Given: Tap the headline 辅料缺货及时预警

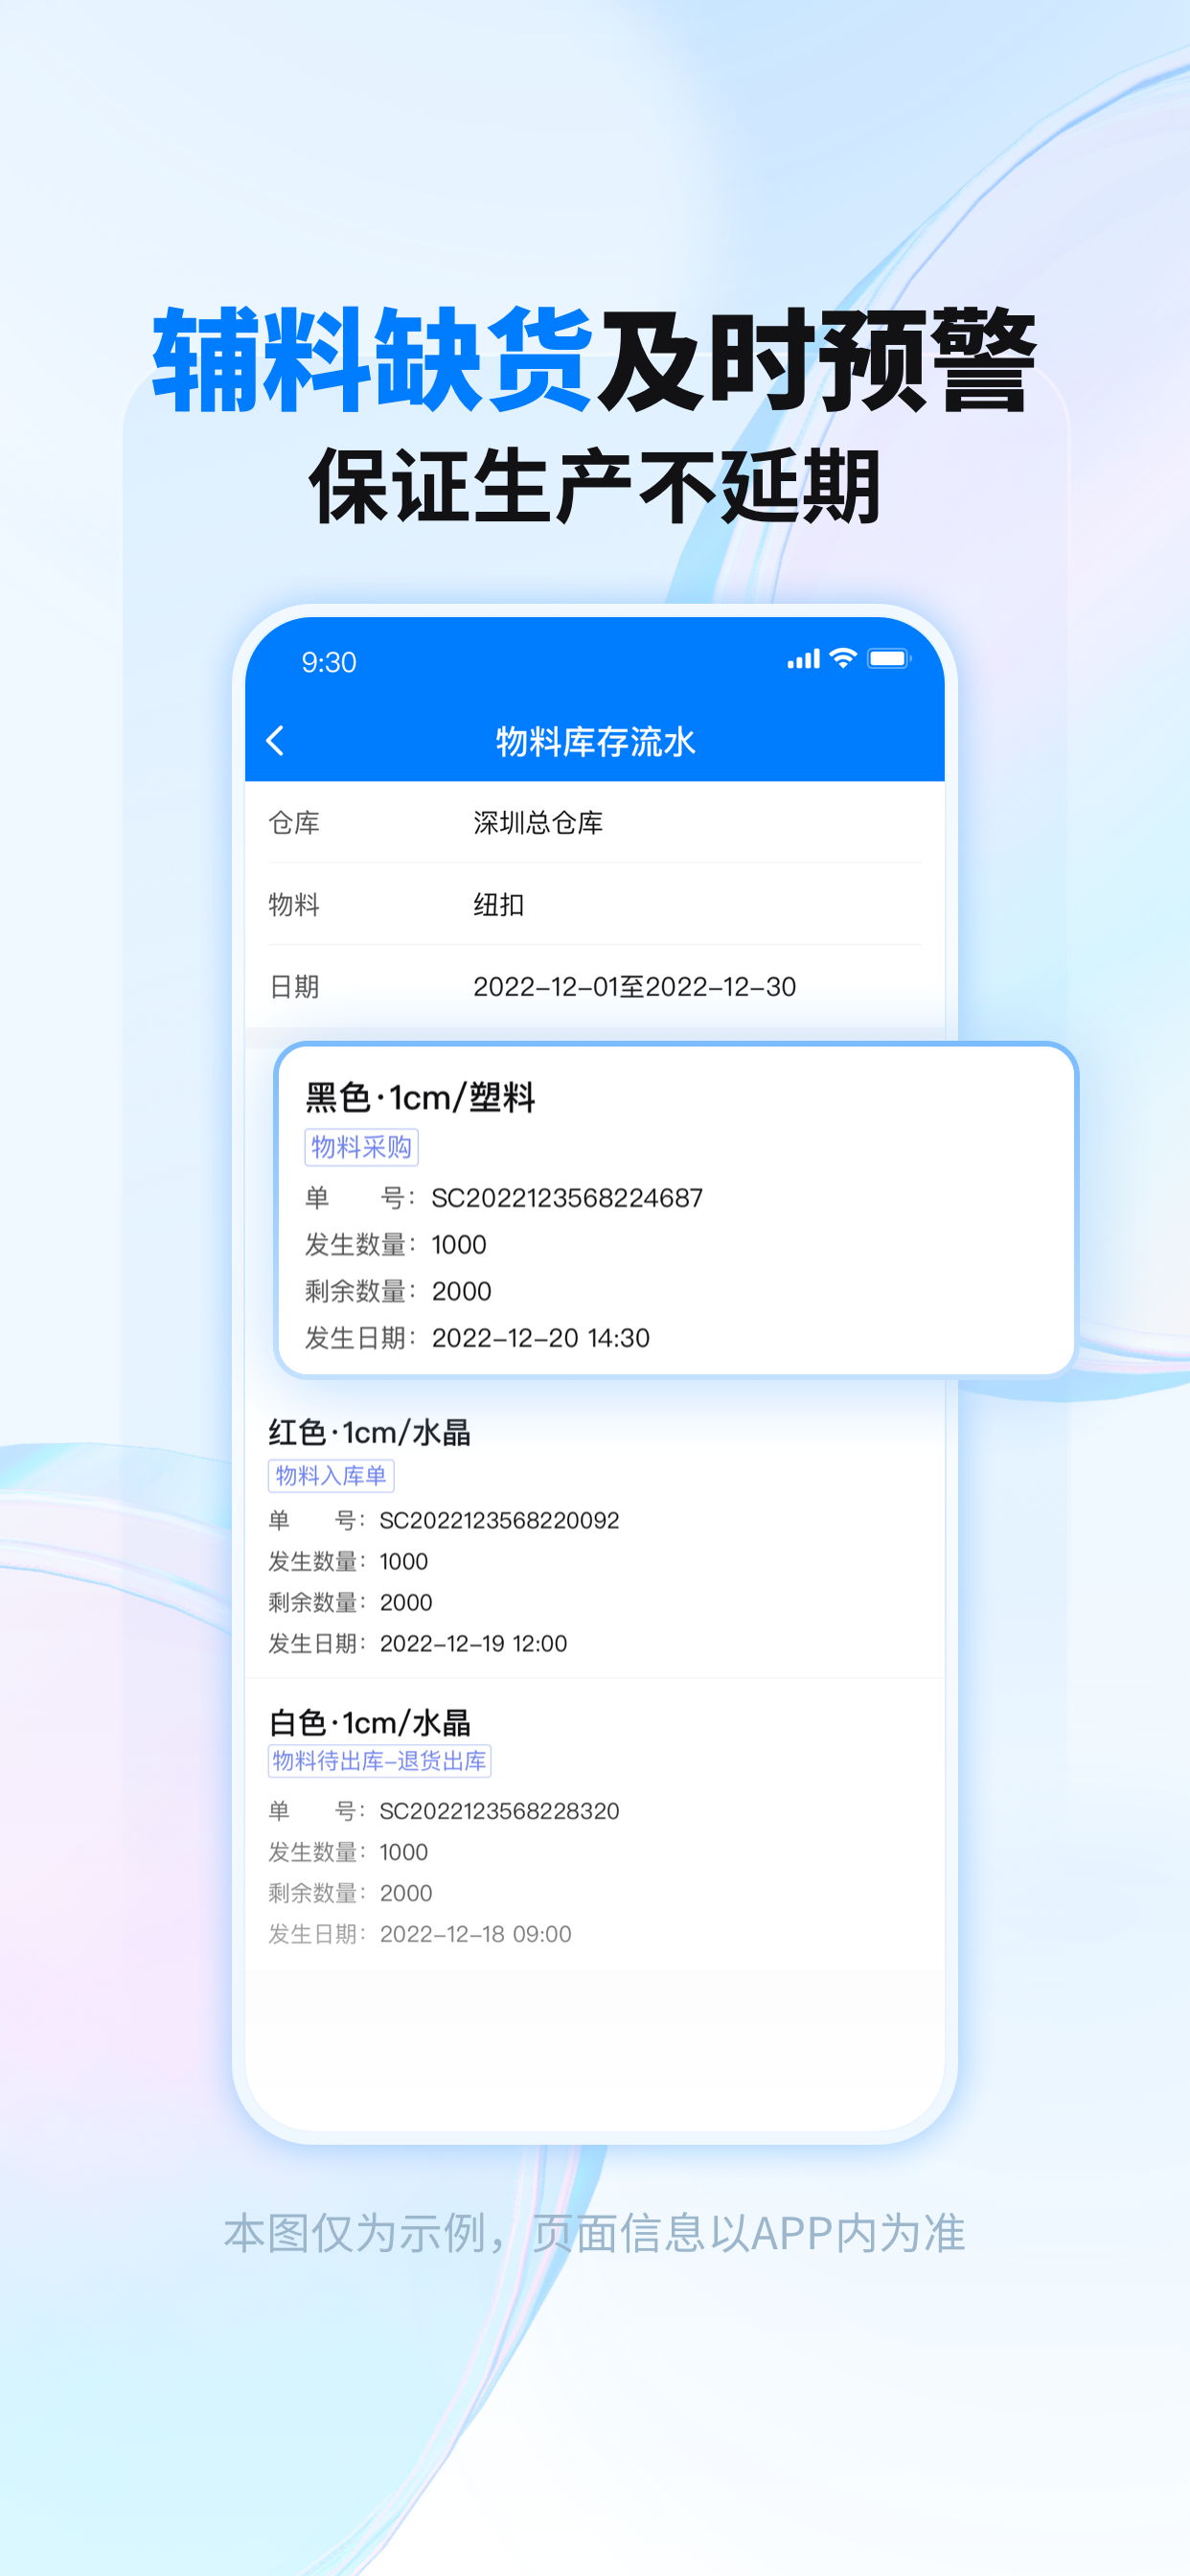Looking at the screenshot, I should [595, 360].
